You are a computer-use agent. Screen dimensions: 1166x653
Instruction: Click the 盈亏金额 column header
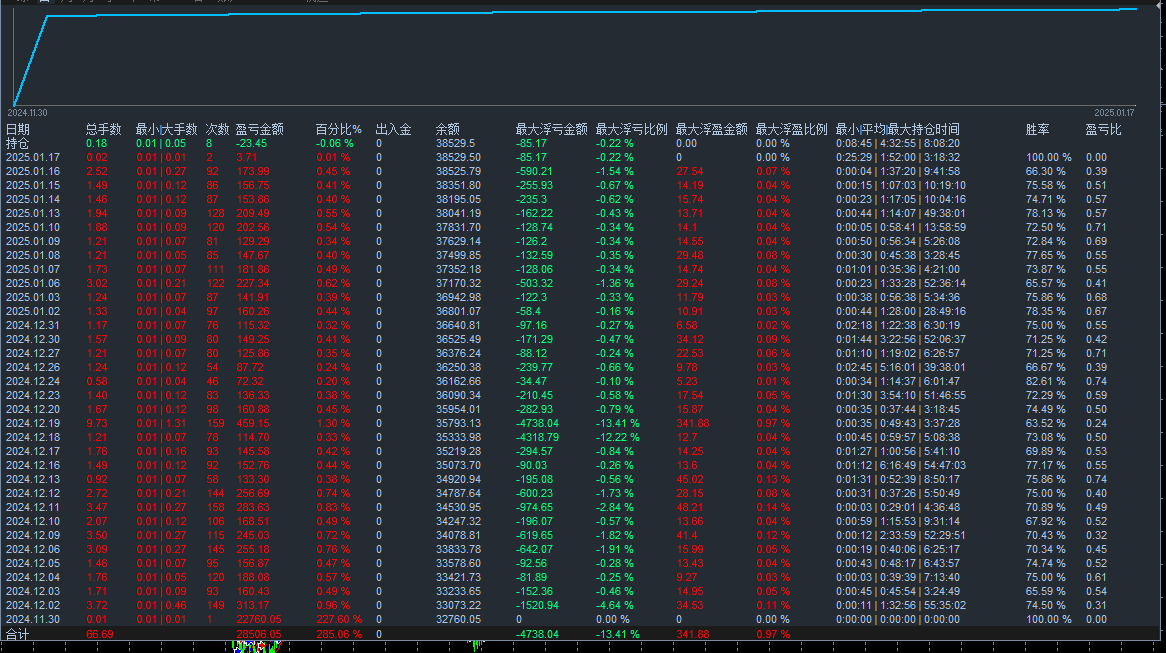pos(260,129)
